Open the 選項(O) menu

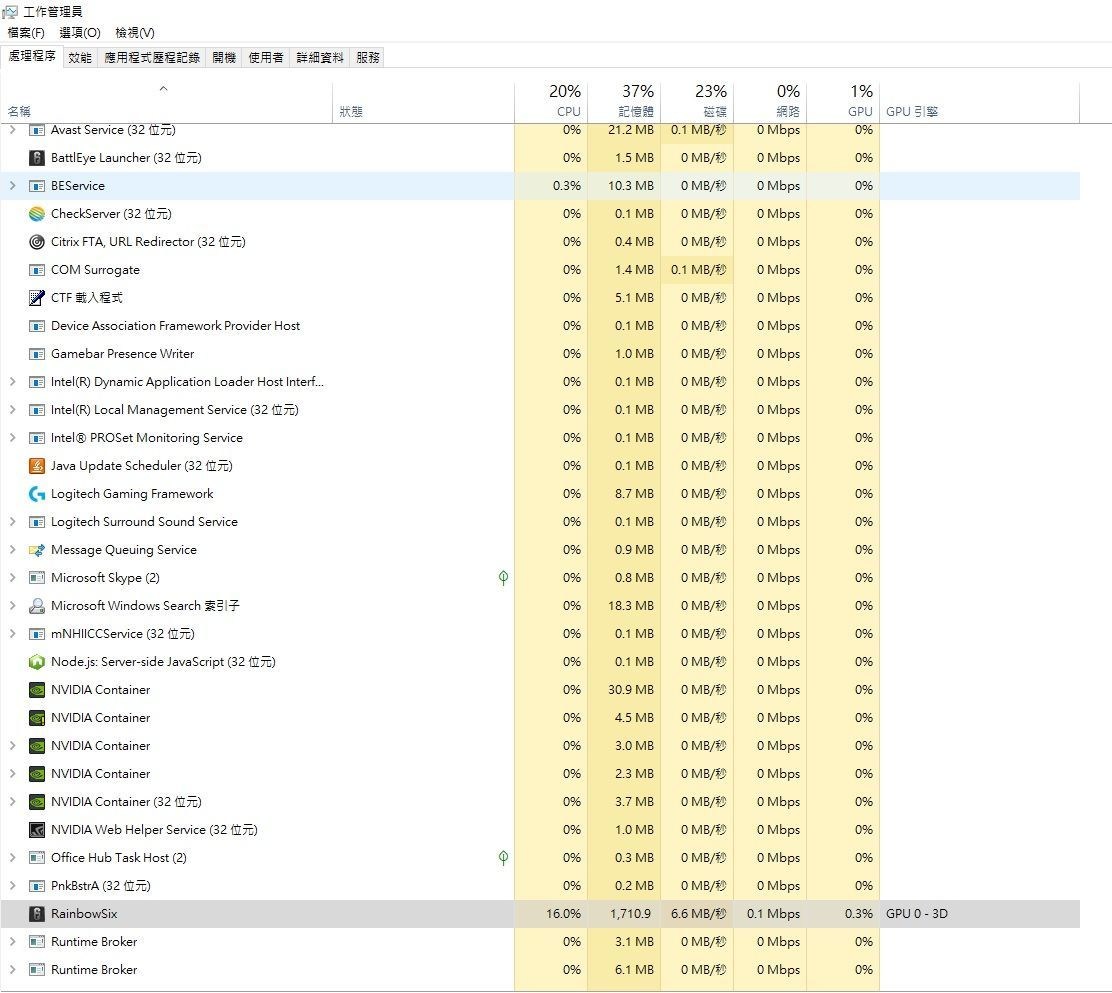80,33
